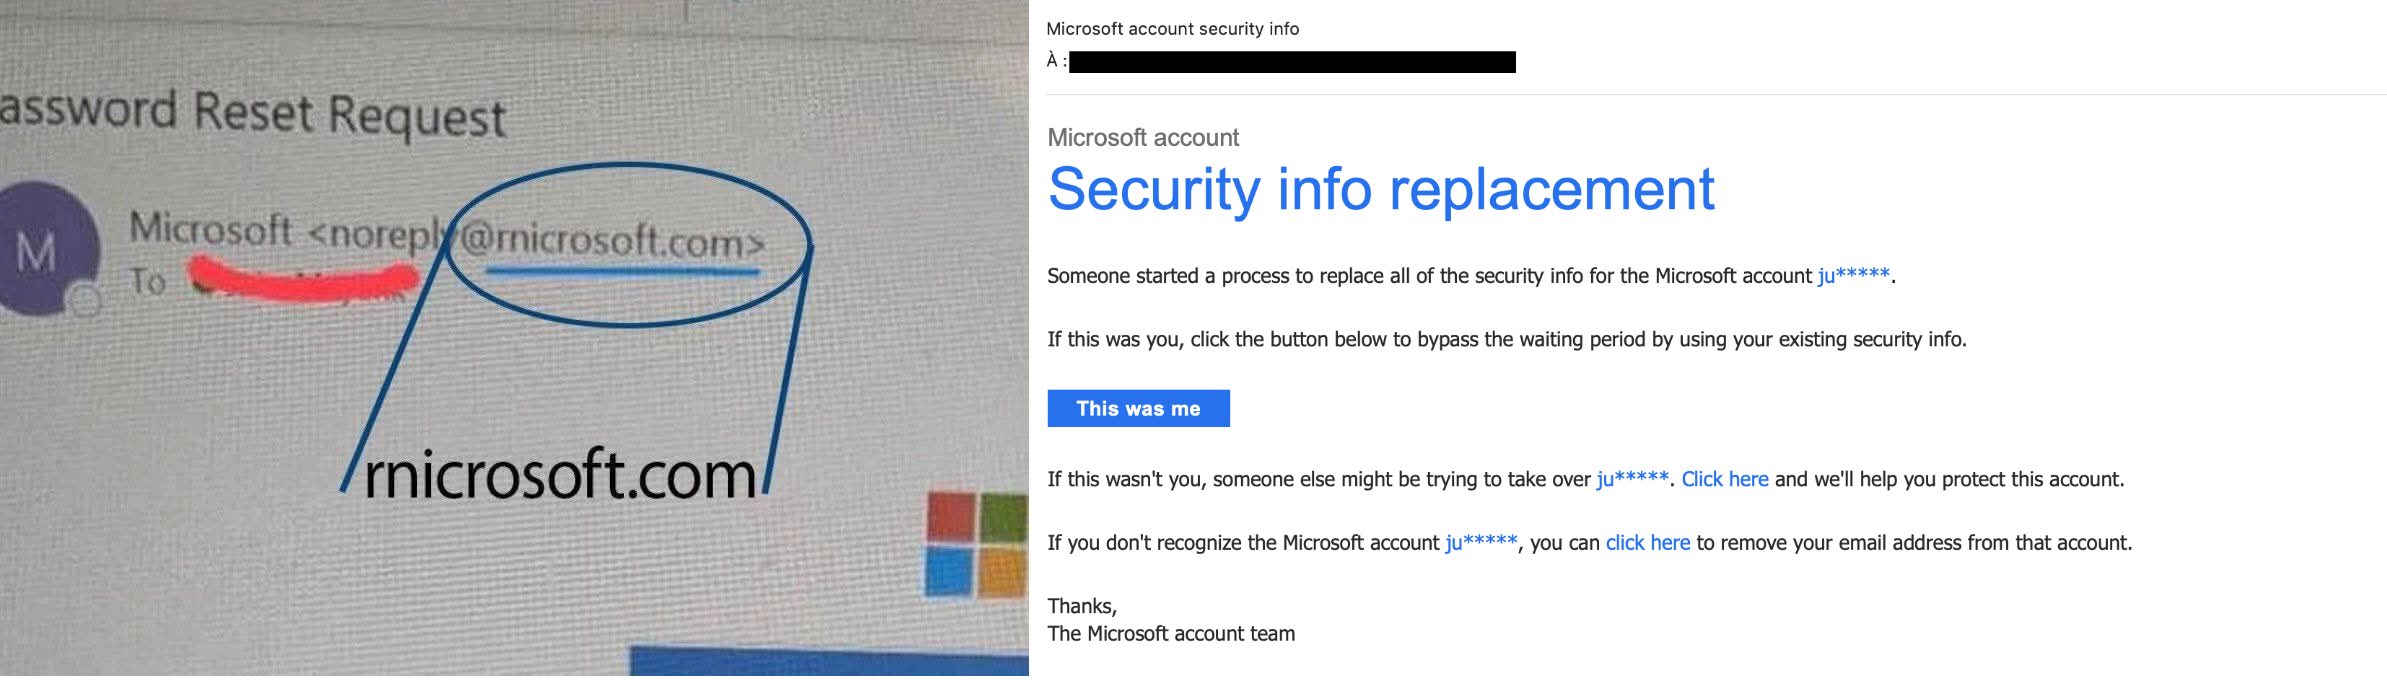Click the redacted recipient field after "À :"

point(1291,62)
